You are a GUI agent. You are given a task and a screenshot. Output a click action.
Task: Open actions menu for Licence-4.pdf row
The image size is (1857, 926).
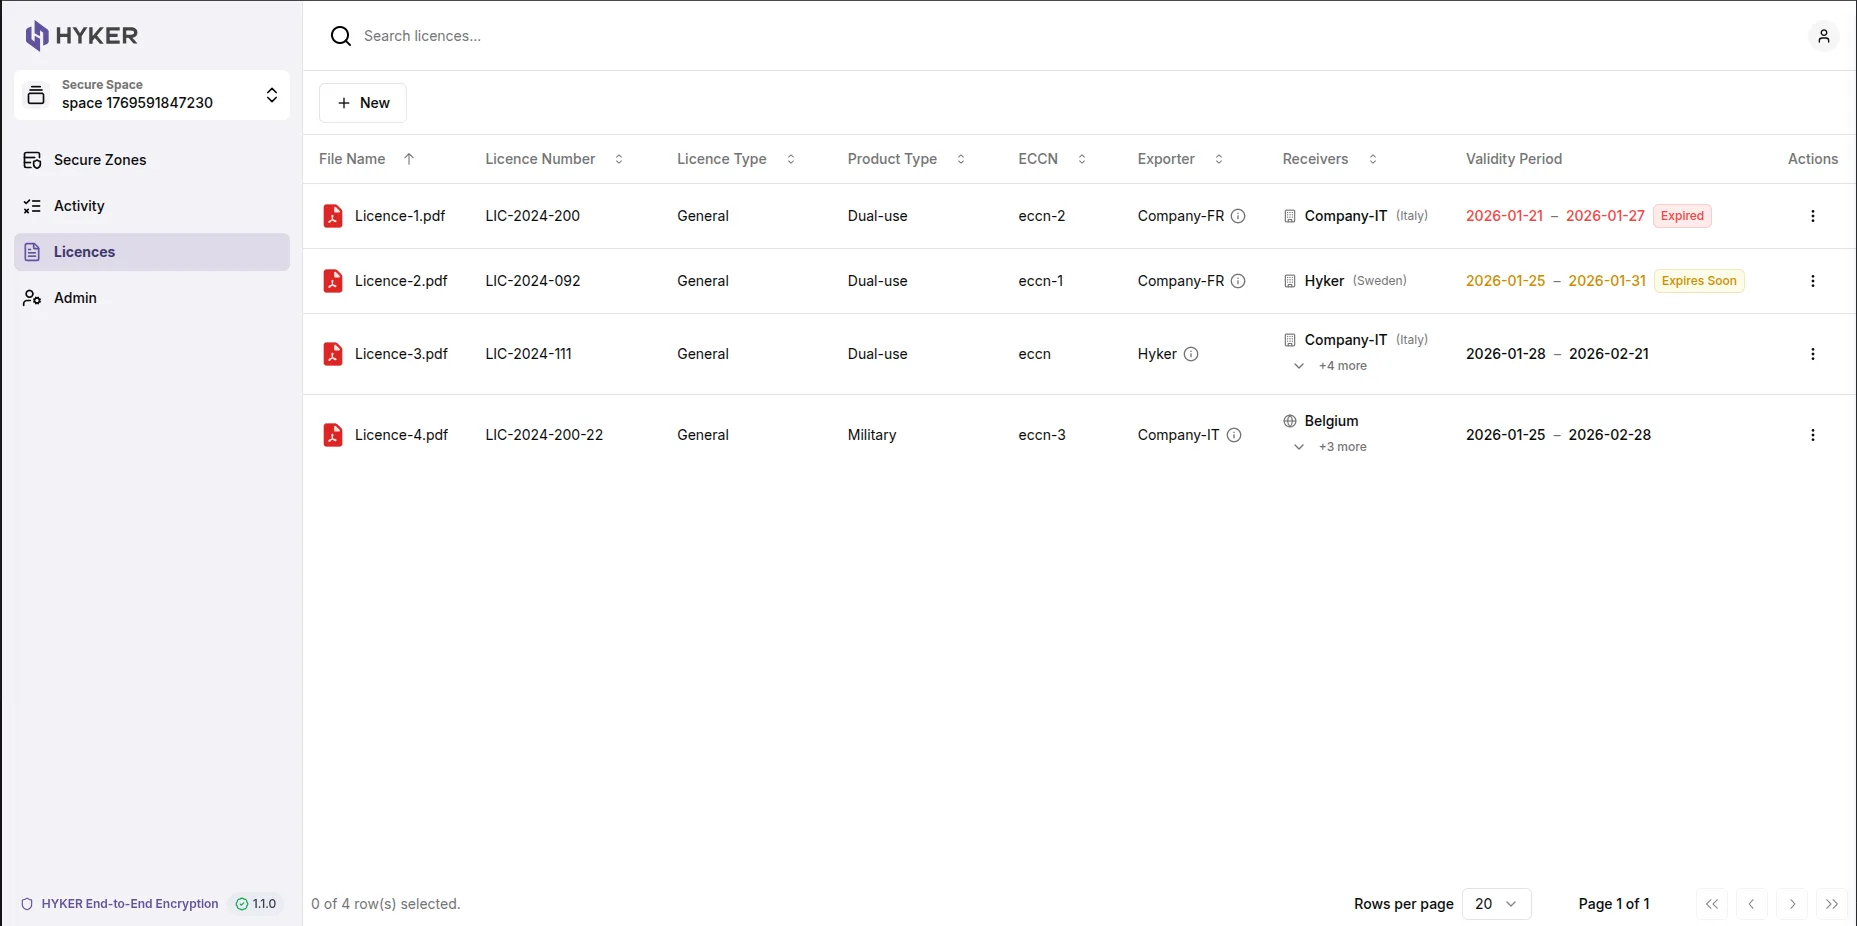click(x=1812, y=435)
